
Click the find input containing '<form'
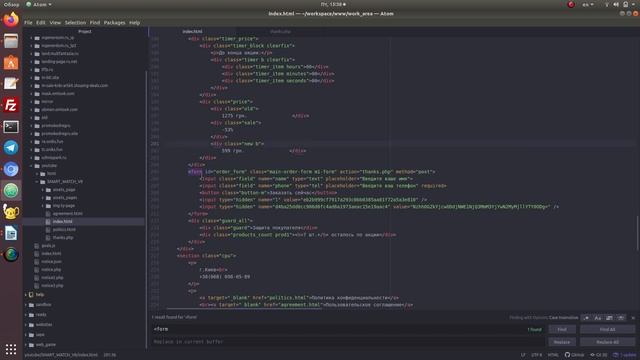point(348,329)
